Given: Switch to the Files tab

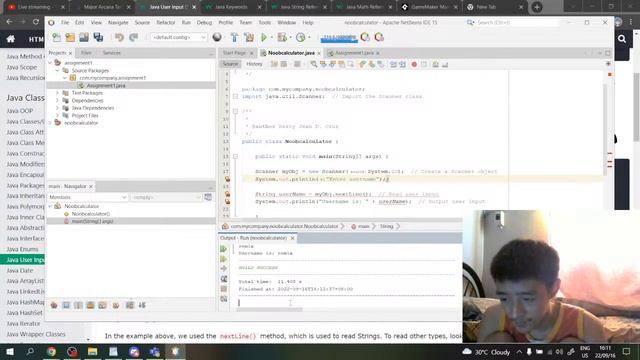Looking at the screenshot, I should (x=86, y=53).
